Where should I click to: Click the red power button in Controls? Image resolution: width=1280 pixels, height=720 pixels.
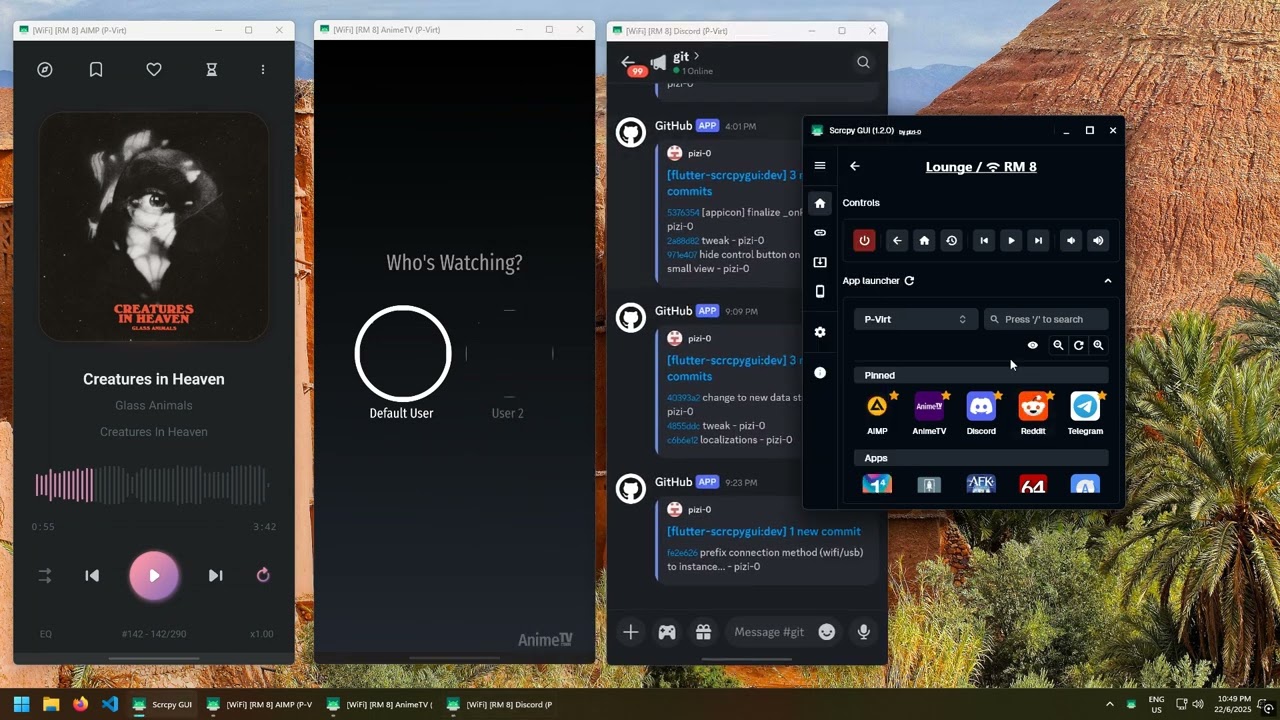(864, 240)
